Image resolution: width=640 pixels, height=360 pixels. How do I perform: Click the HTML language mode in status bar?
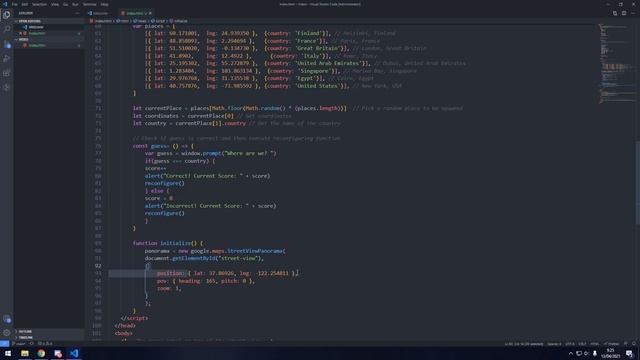595,344
